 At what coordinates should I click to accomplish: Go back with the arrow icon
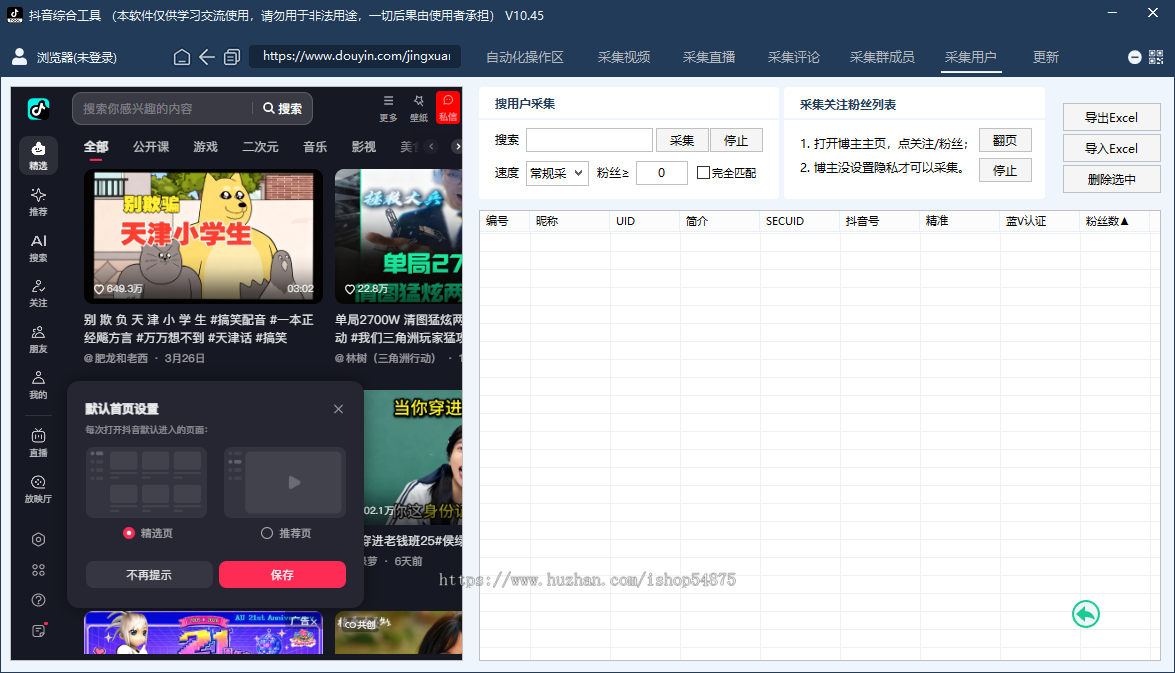[207, 57]
